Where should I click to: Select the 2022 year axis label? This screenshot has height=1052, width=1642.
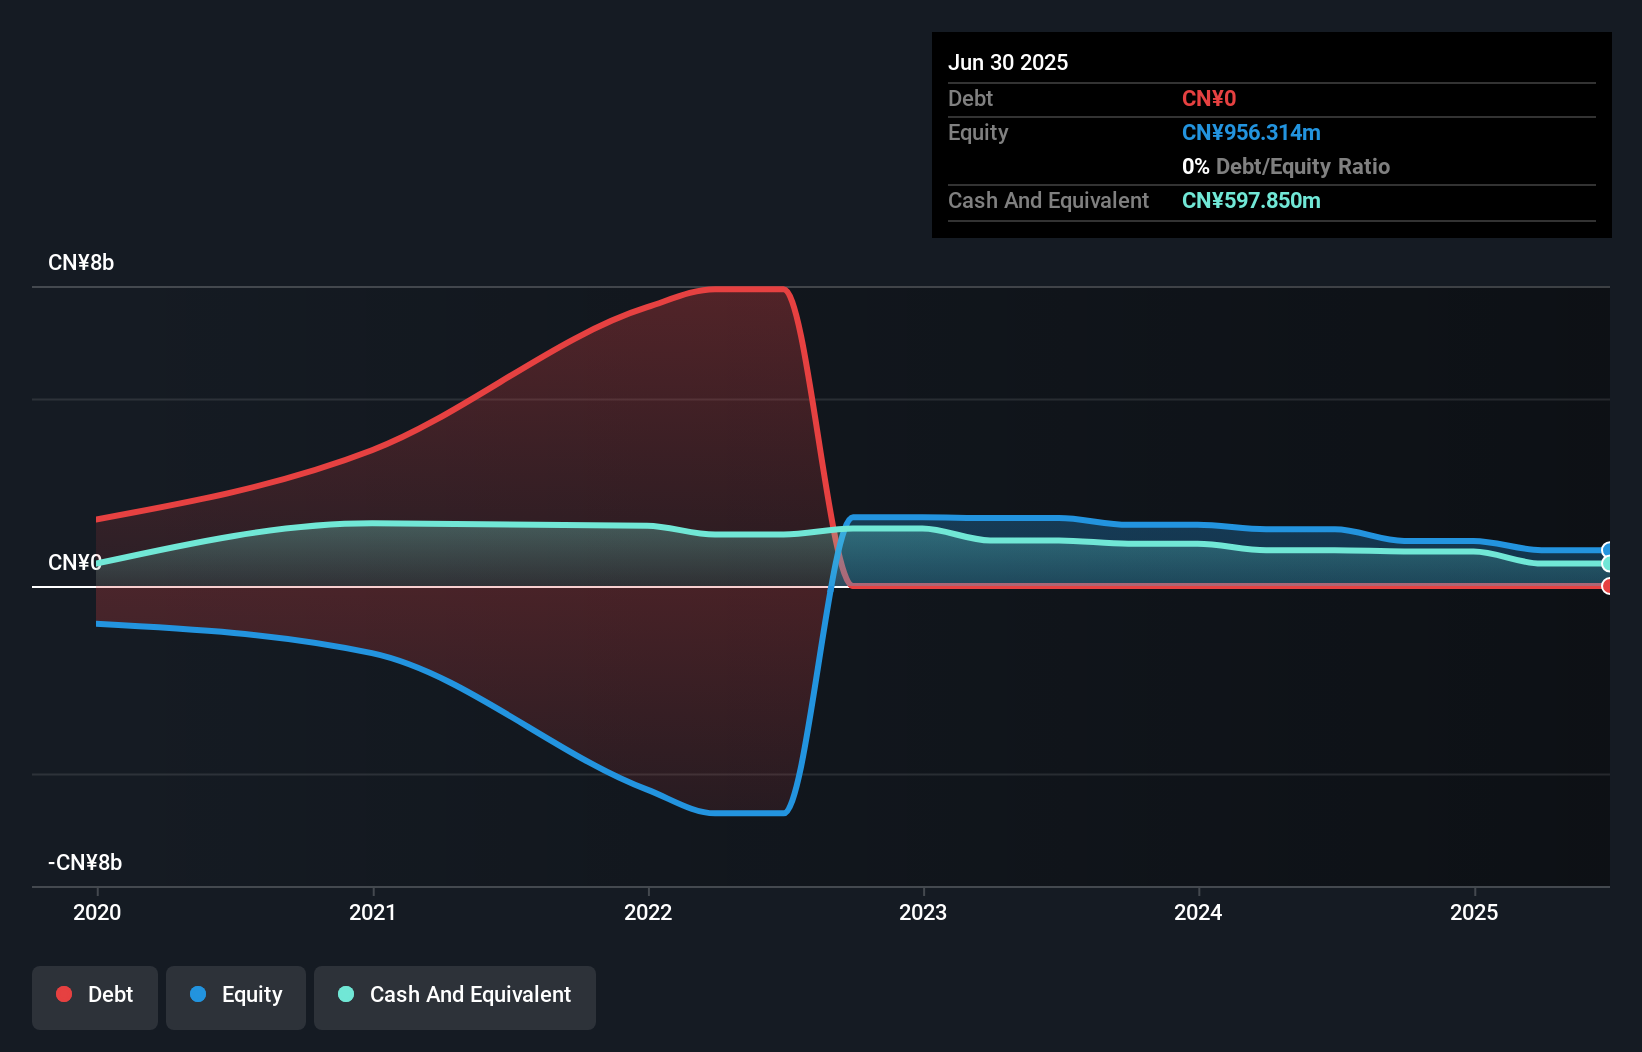[648, 912]
